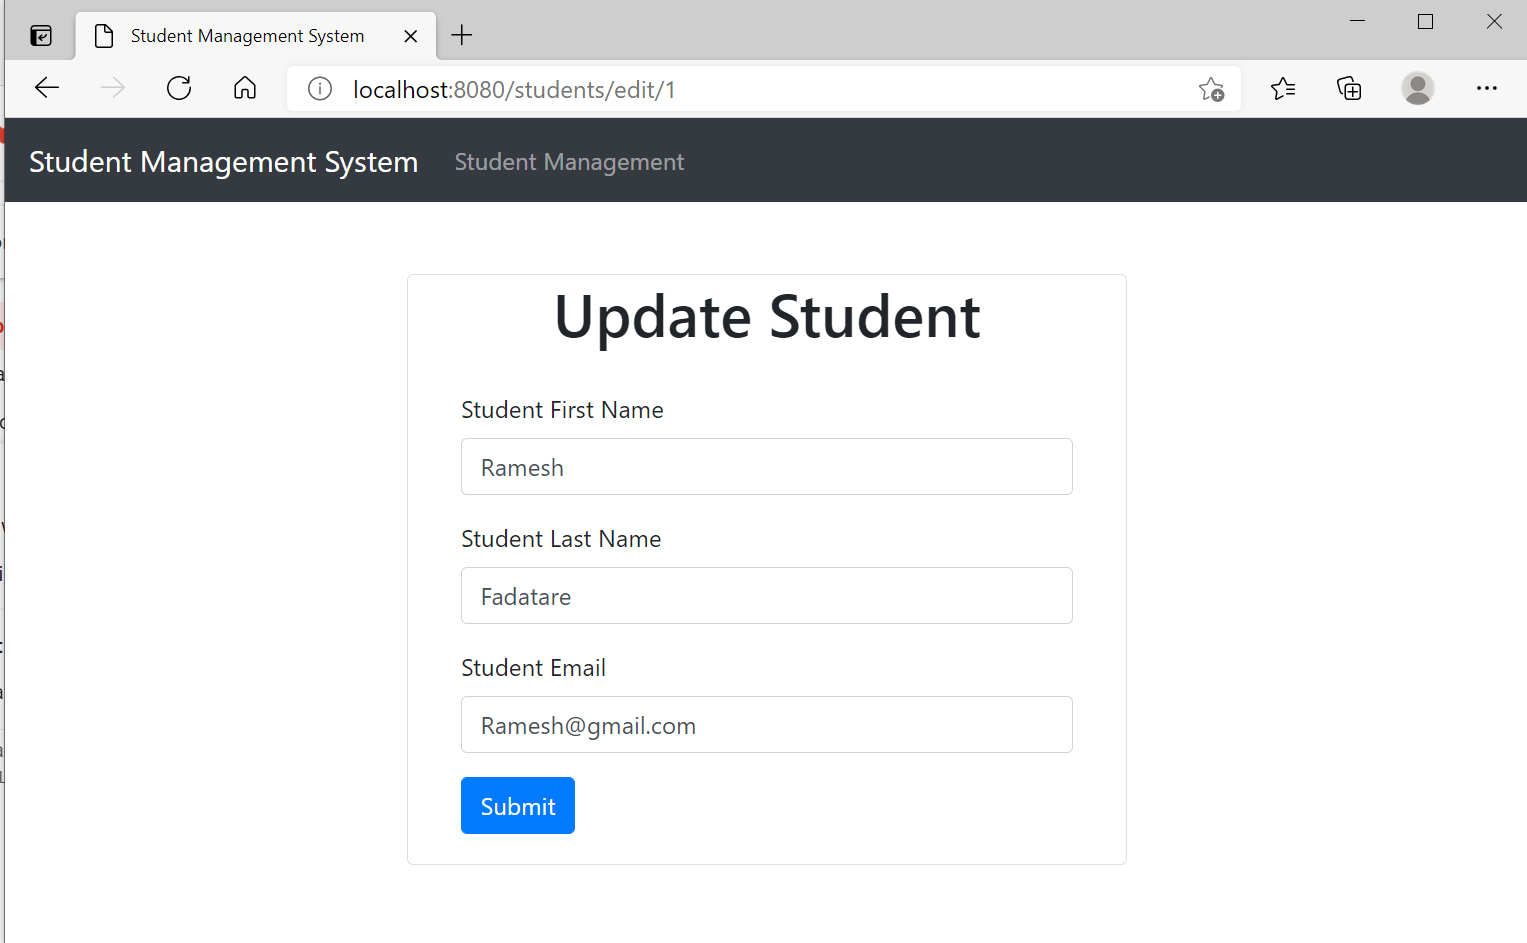1527x943 pixels.
Task: Open the tab actions menu icon
Action: [41, 36]
